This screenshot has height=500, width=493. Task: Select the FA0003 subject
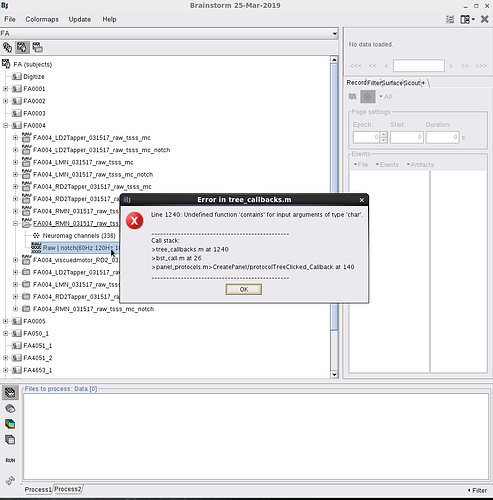pos(34,113)
